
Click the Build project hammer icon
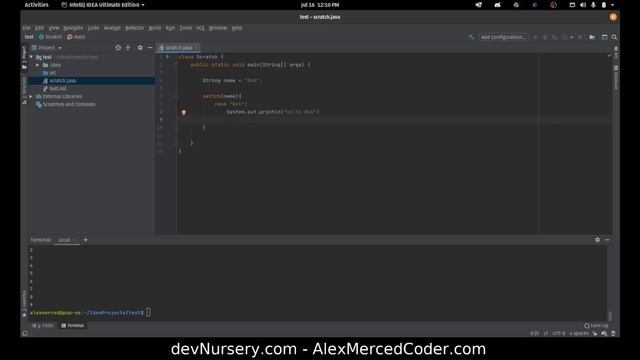(471, 37)
